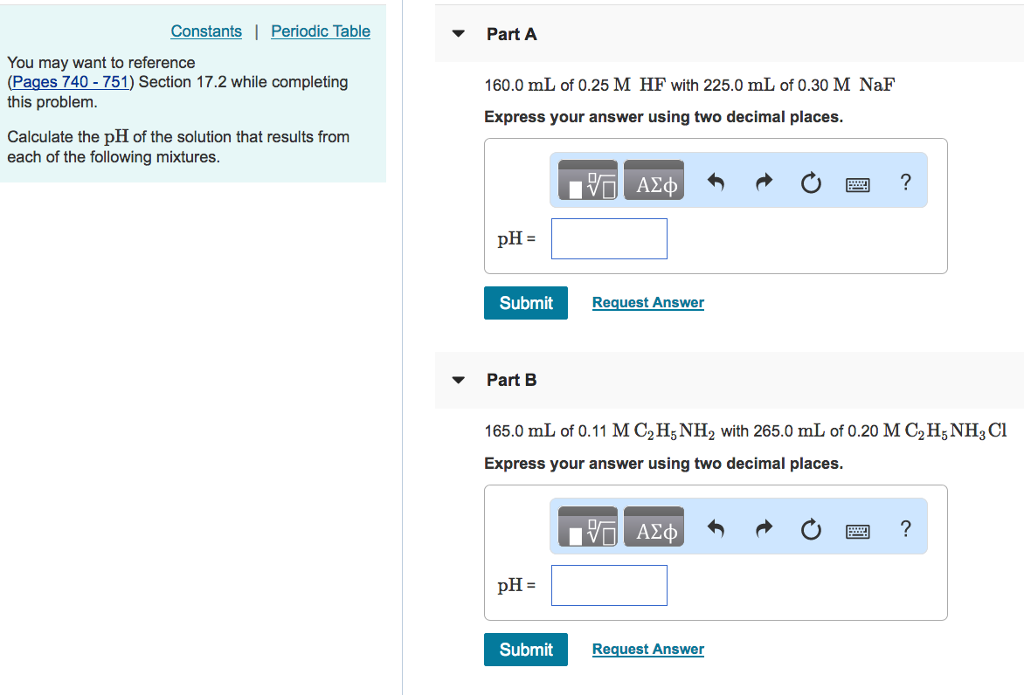Open the Periodic Table

(x=320, y=31)
